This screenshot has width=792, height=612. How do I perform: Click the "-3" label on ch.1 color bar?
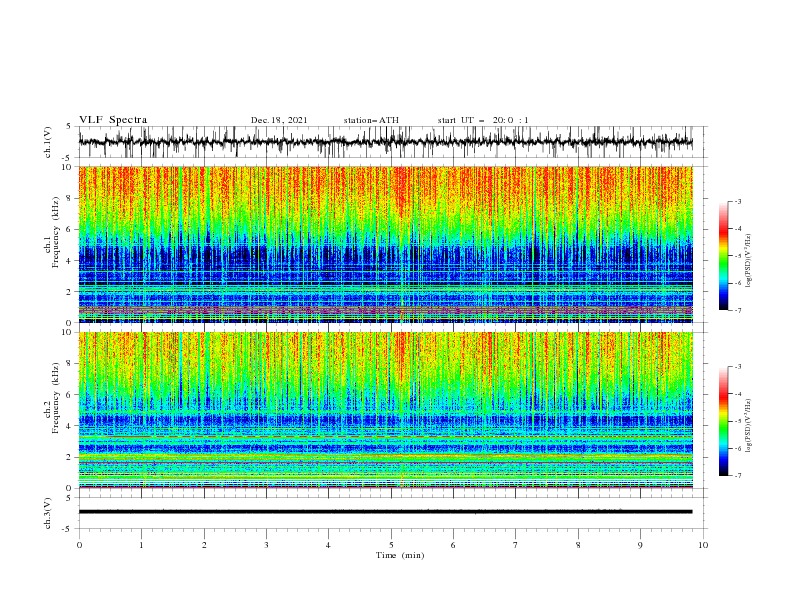coord(737,202)
